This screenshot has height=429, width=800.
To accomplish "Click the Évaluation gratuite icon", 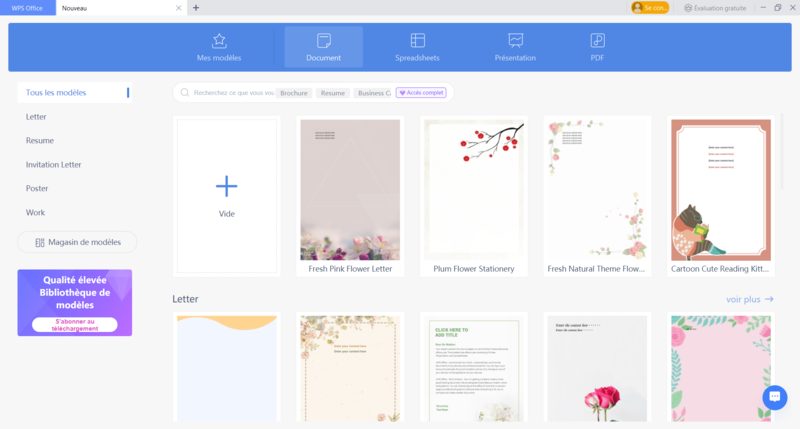I will click(x=688, y=8).
